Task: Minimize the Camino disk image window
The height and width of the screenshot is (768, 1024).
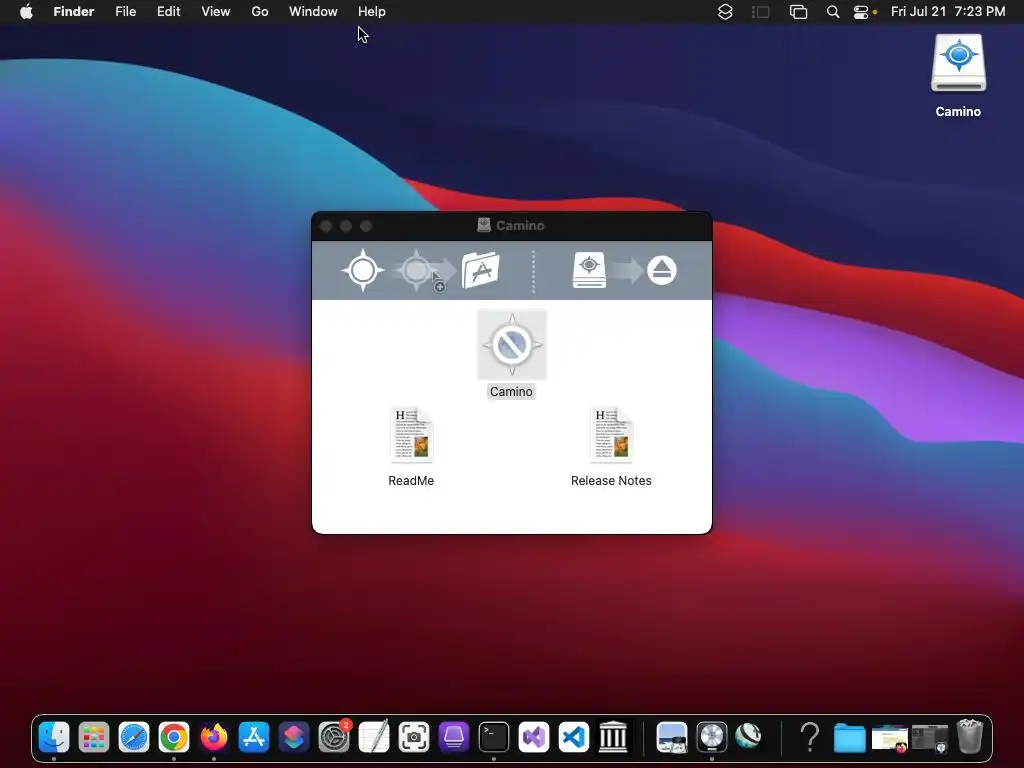Action: 346,226
